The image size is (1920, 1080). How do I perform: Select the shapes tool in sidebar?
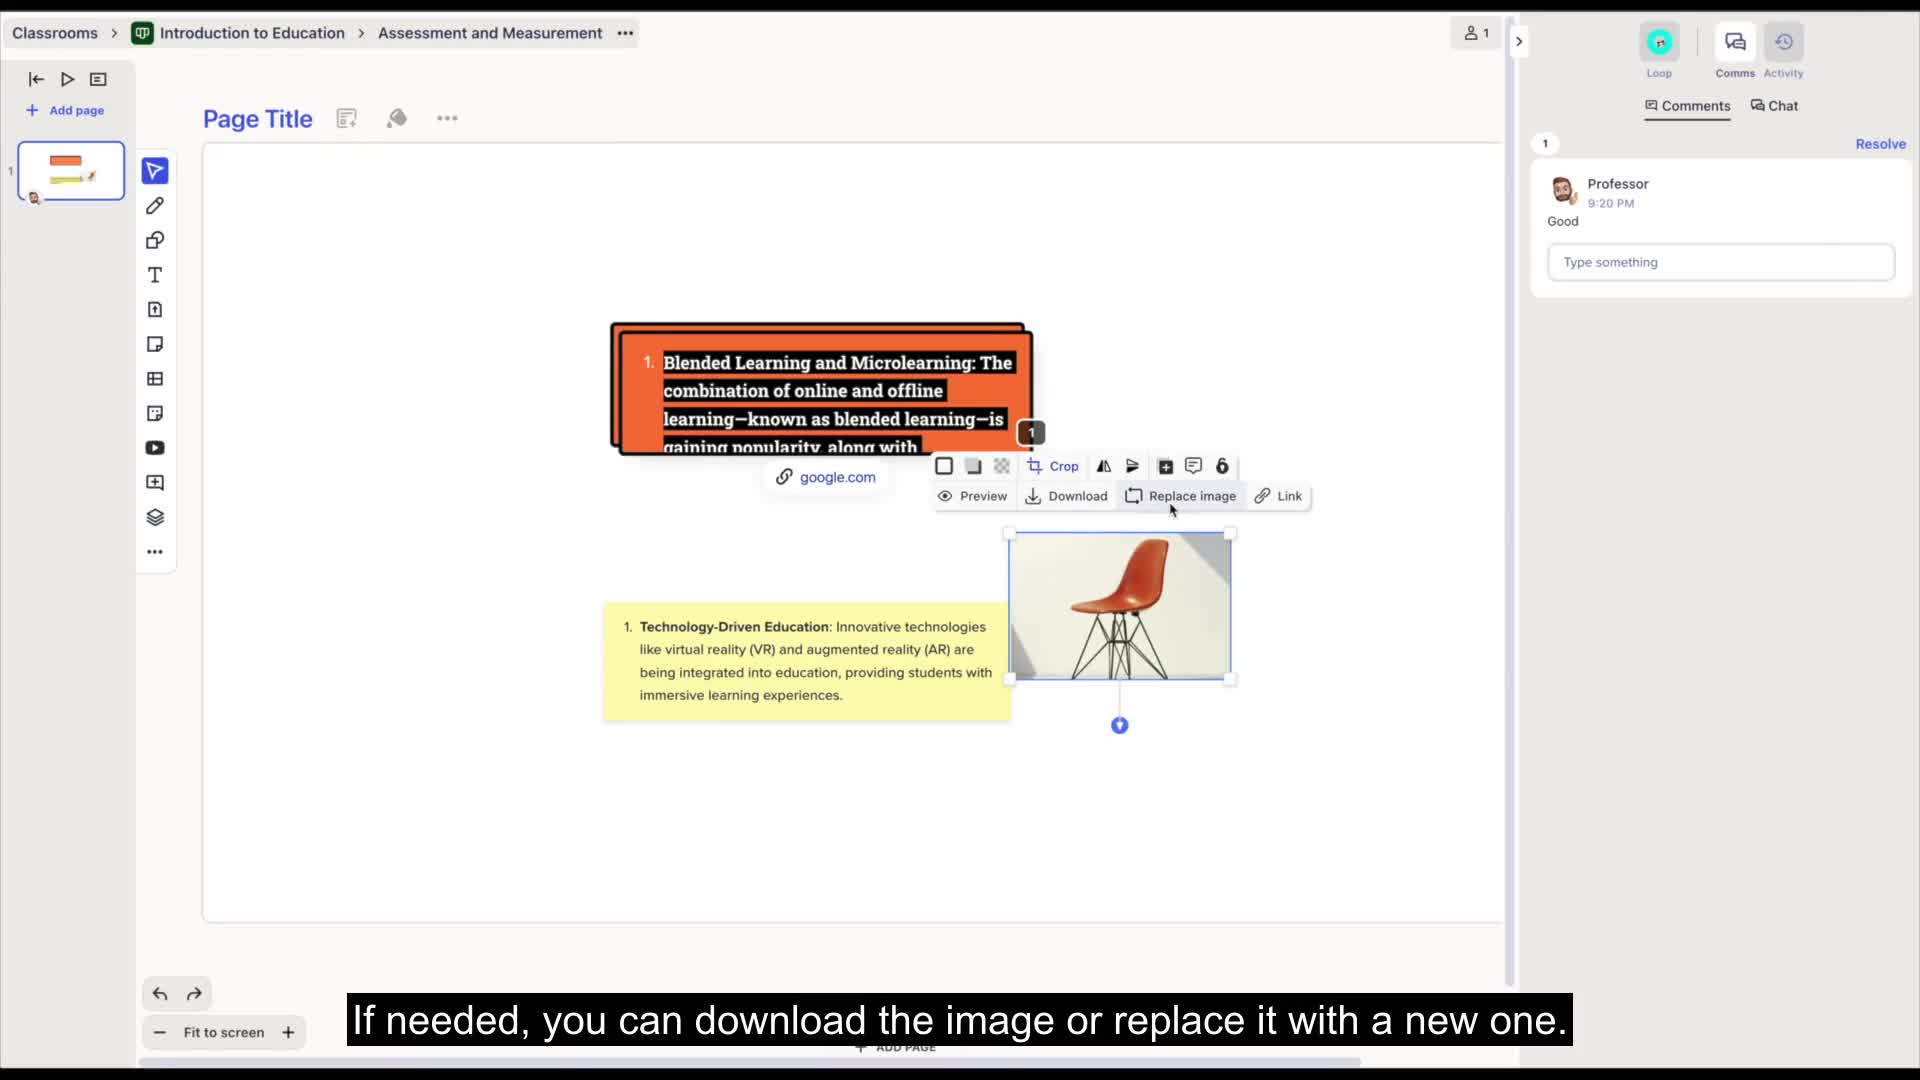pyautogui.click(x=155, y=241)
